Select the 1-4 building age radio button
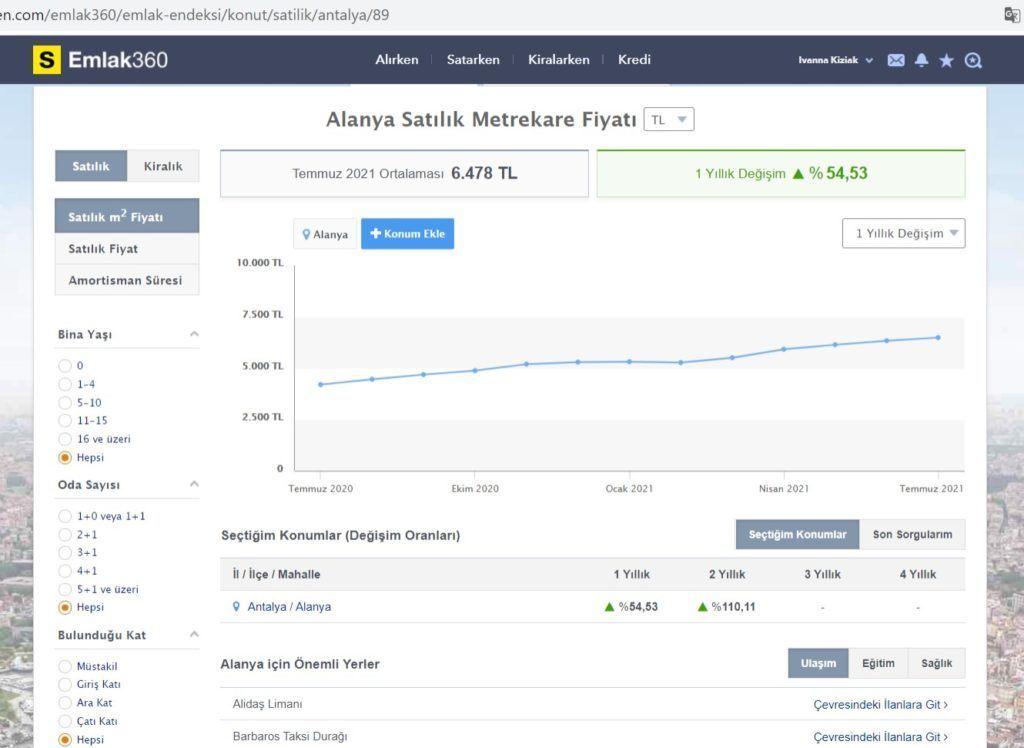Image resolution: width=1024 pixels, height=748 pixels. point(65,384)
